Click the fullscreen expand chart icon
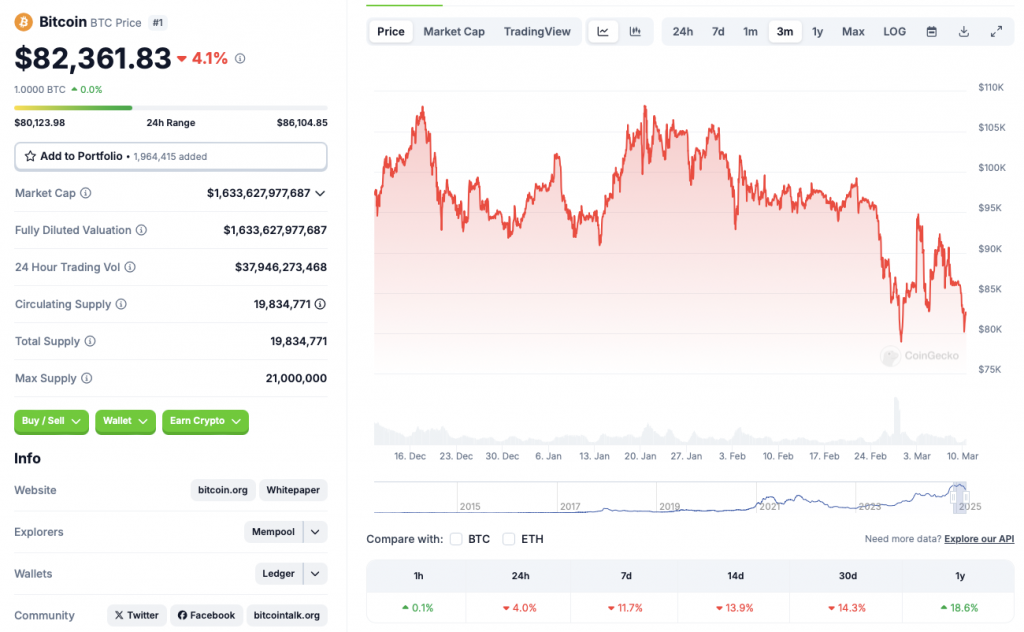This screenshot has height=632, width=1024. (x=996, y=31)
